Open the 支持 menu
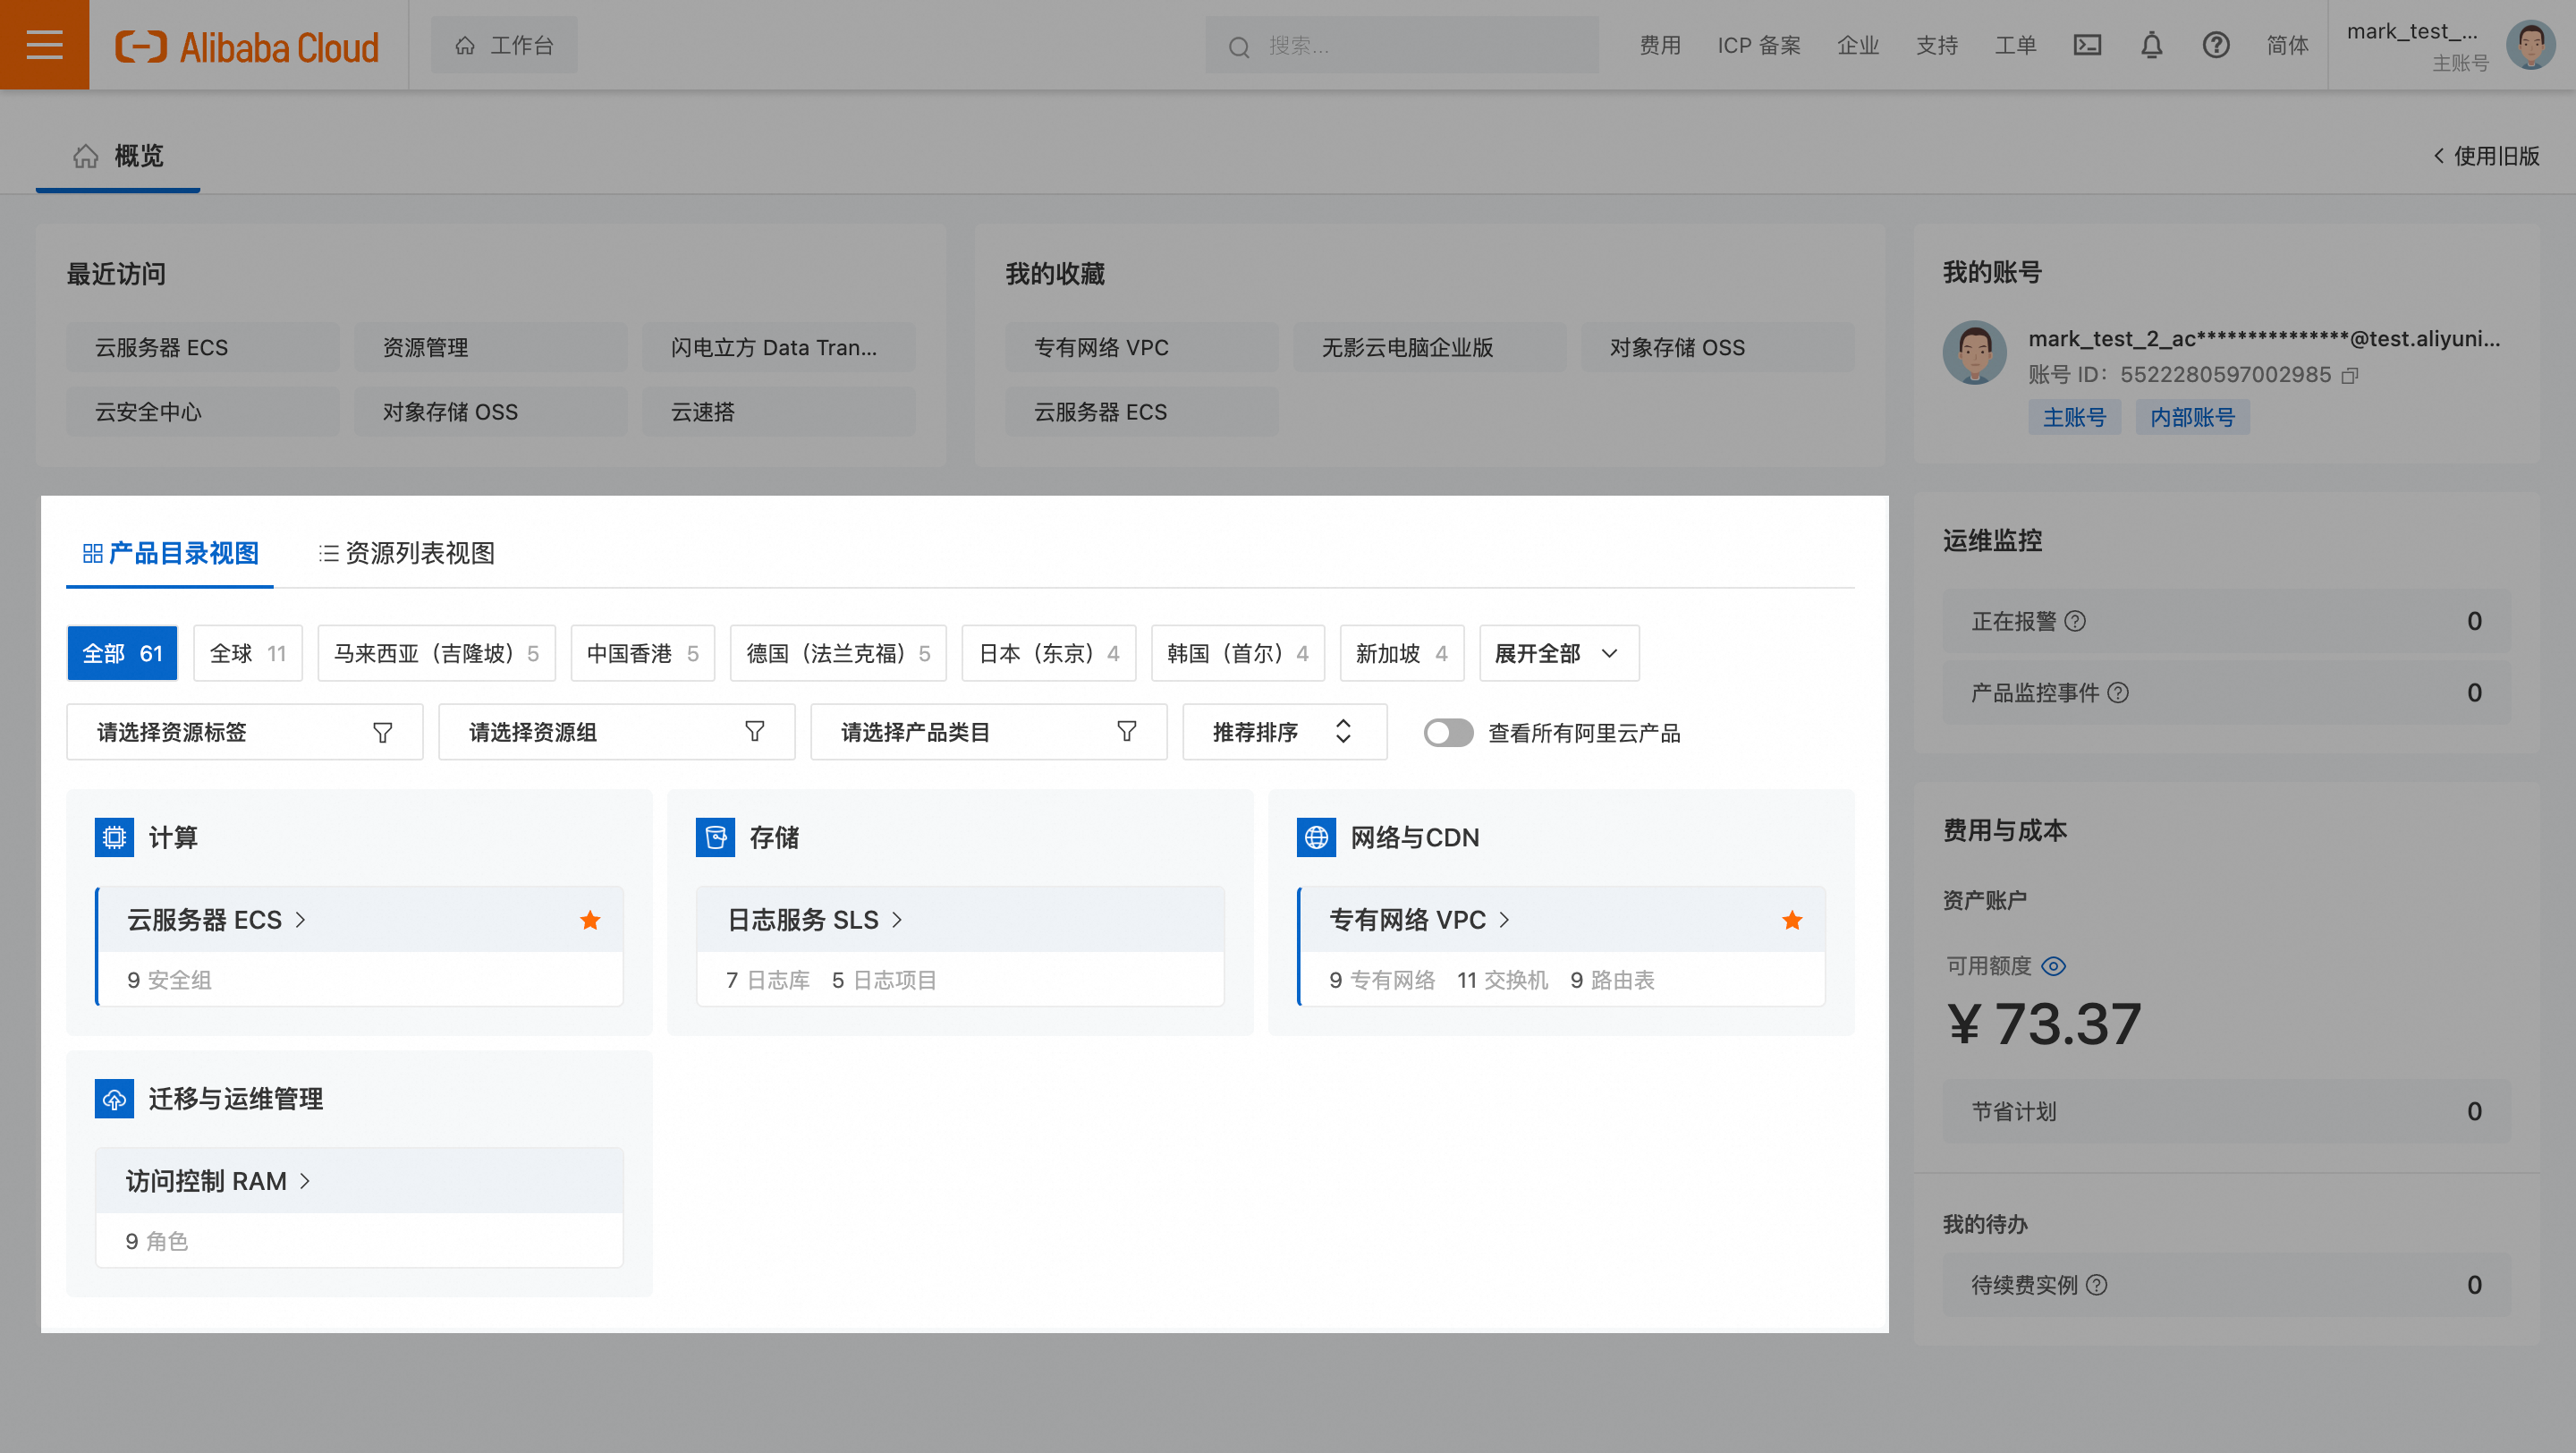Image resolution: width=2576 pixels, height=1453 pixels. [x=1937, y=45]
